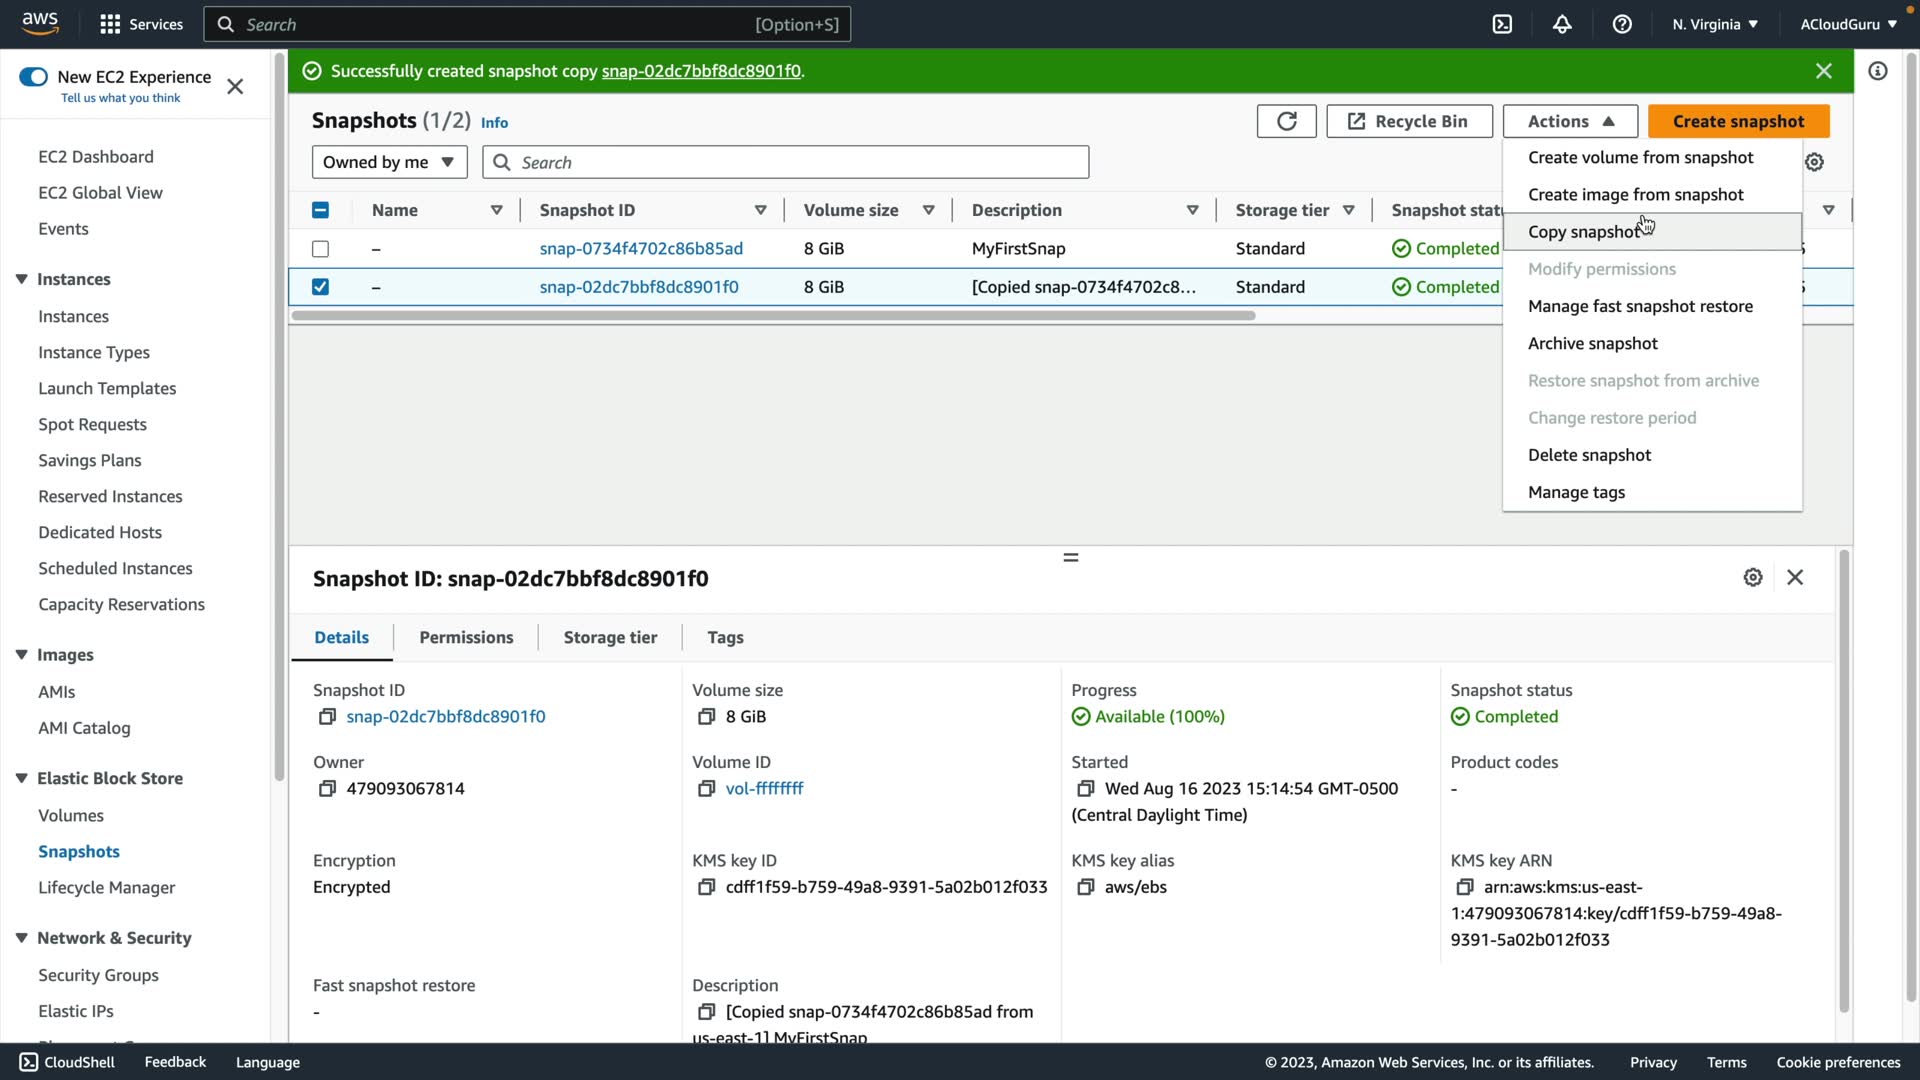Image resolution: width=1920 pixels, height=1080 pixels.
Task: Copy the Owner account number
Action: click(327, 789)
